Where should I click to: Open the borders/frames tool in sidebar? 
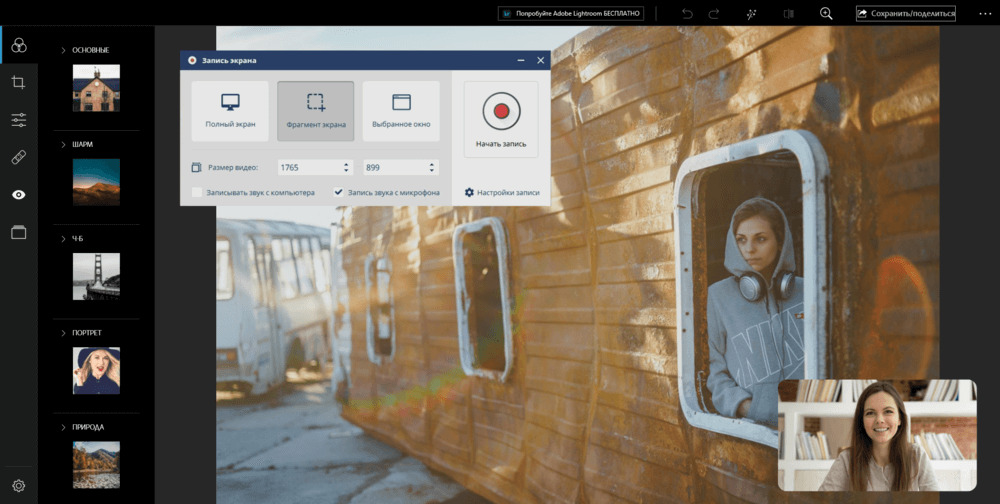[x=18, y=232]
